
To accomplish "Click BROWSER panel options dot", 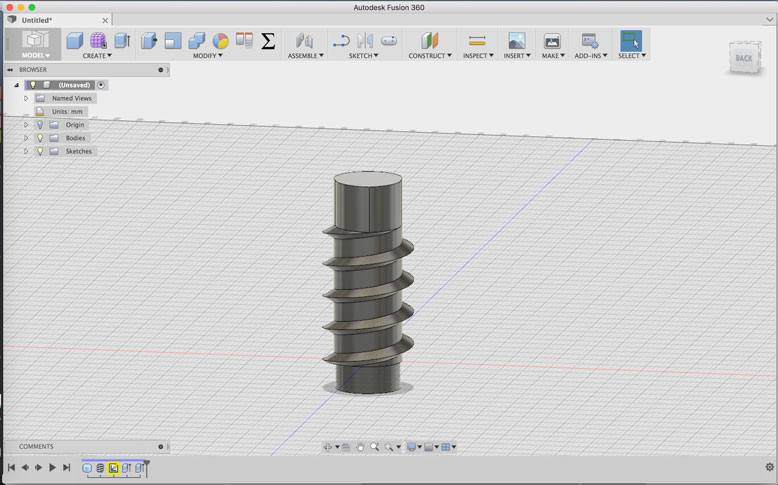I will coord(160,69).
